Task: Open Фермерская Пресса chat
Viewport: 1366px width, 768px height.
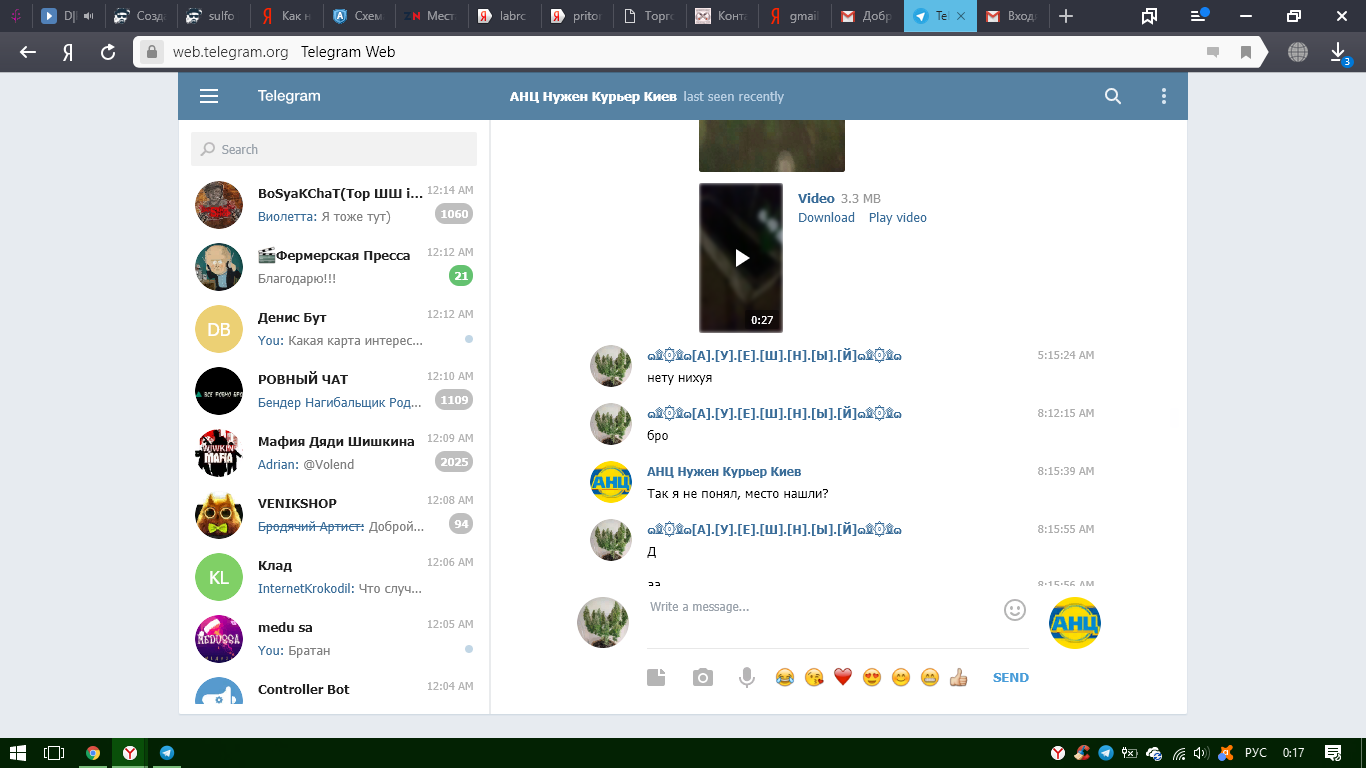Action: (x=334, y=267)
